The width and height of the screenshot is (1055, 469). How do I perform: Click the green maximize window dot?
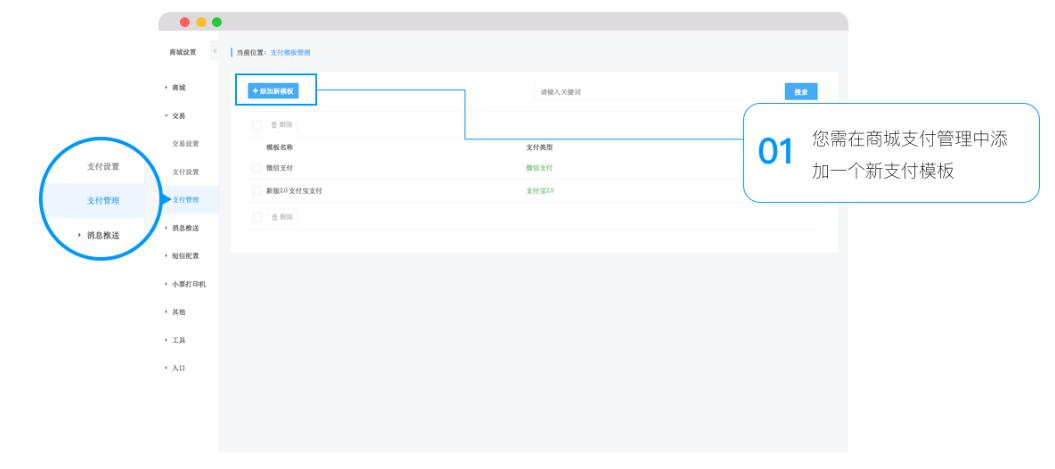coord(217,22)
